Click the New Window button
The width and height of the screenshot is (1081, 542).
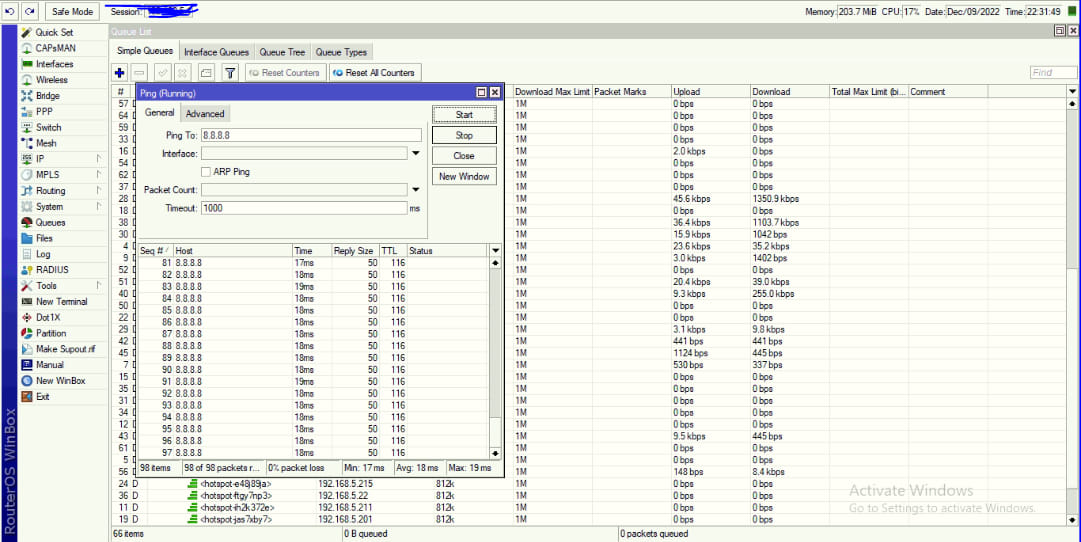click(x=464, y=177)
